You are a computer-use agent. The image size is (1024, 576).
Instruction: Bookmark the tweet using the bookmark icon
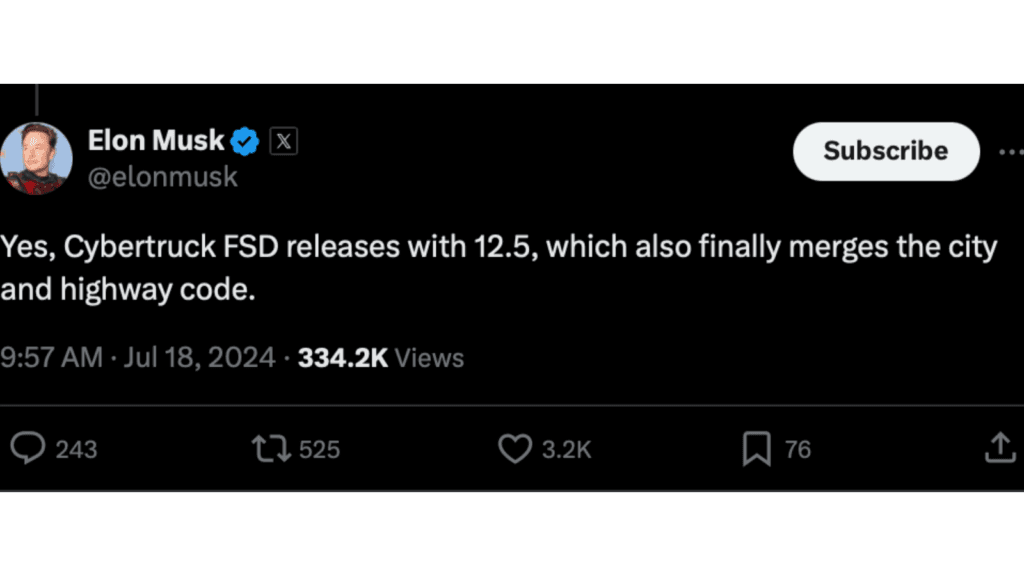pos(756,449)
